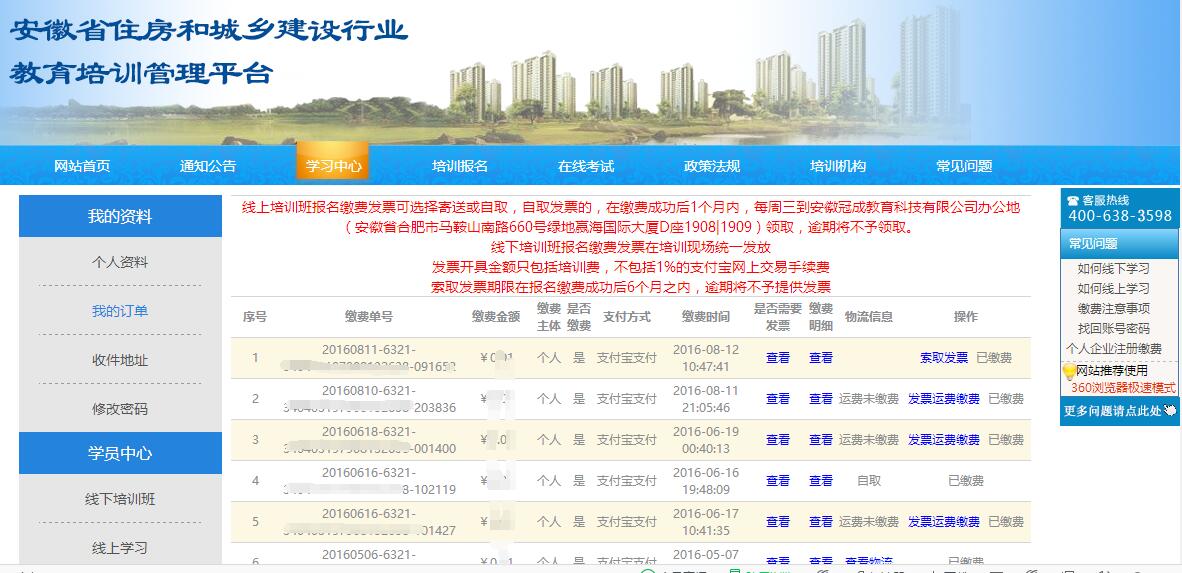This screenshot has width=1182, height=573.
Task: View 缴费明细 查看 link in row 2
Action: pyautogui.click(x=821, y=399)
